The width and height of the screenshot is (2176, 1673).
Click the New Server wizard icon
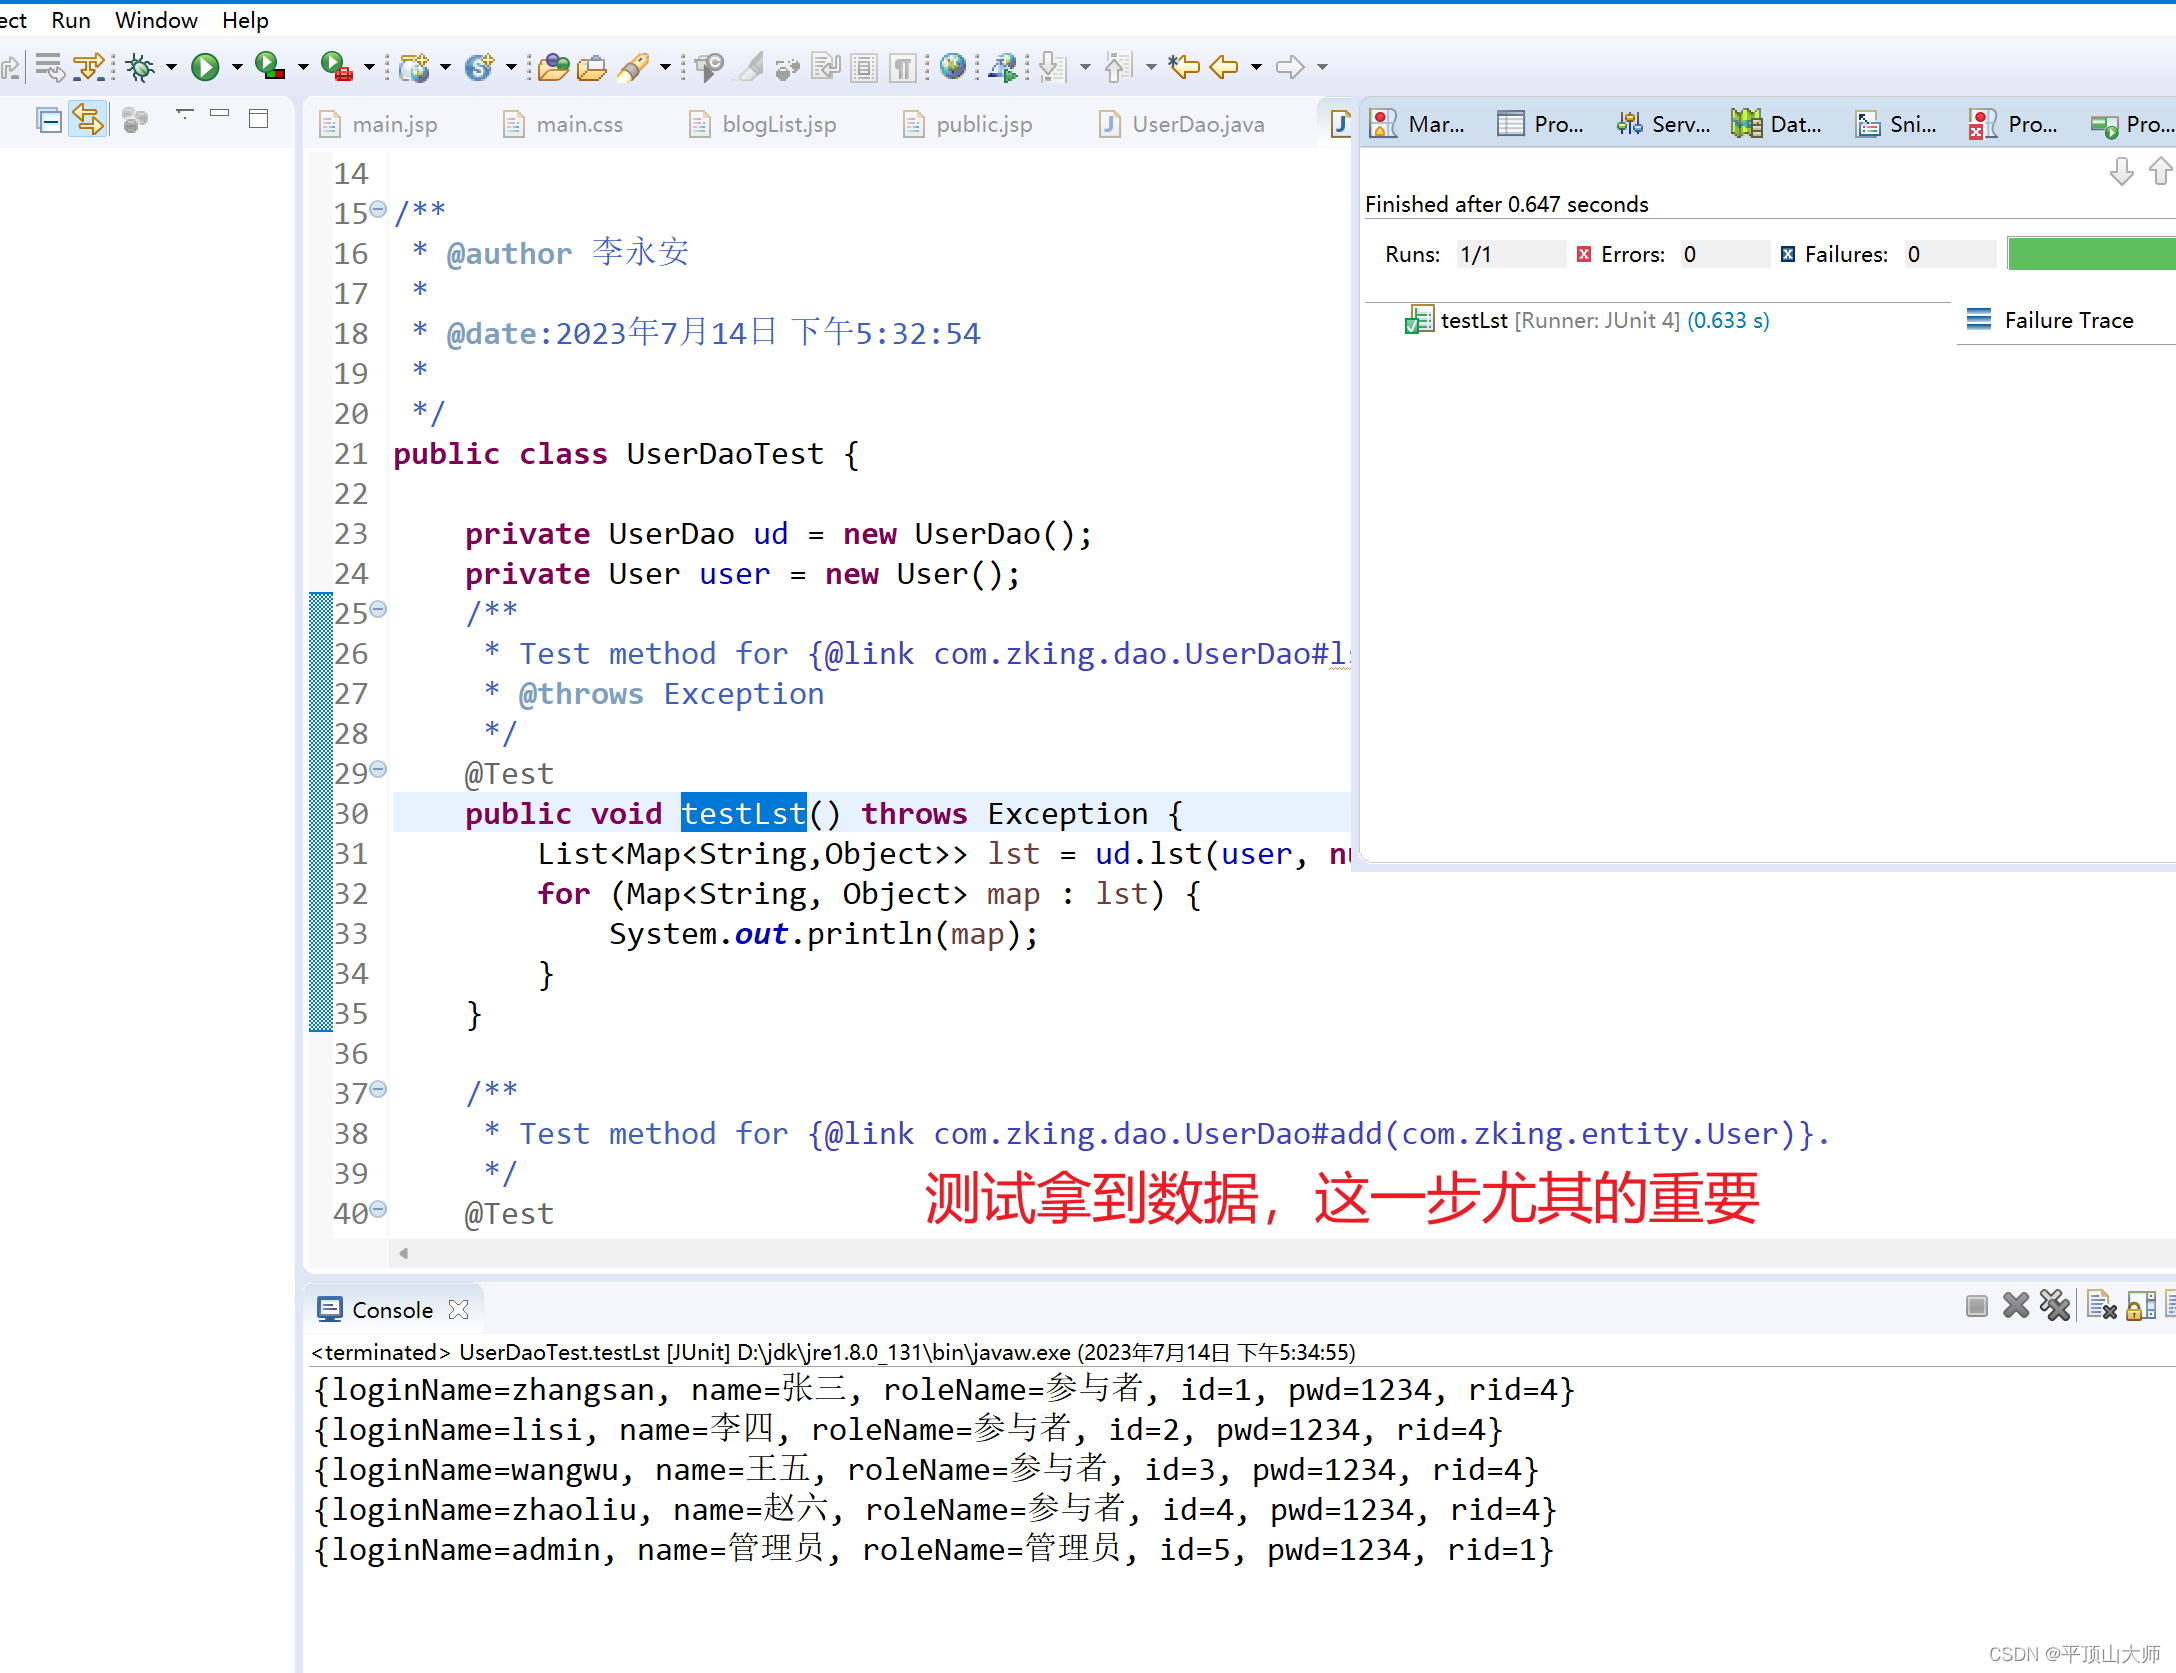pyautogui.click(x=413, y=67)
